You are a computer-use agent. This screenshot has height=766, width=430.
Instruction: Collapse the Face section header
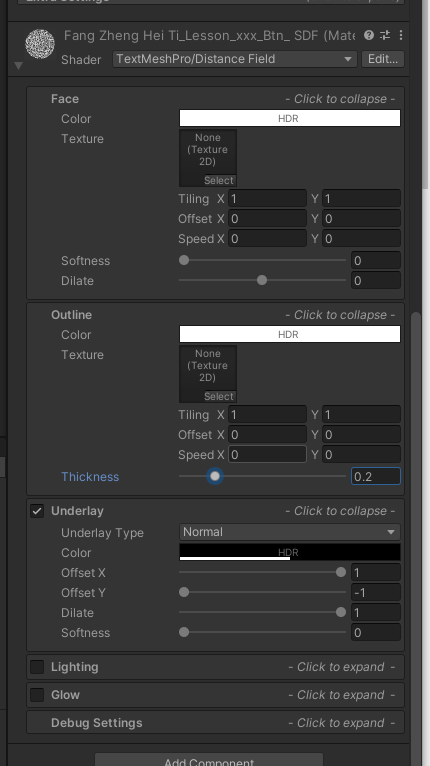(x=215, y=99)
